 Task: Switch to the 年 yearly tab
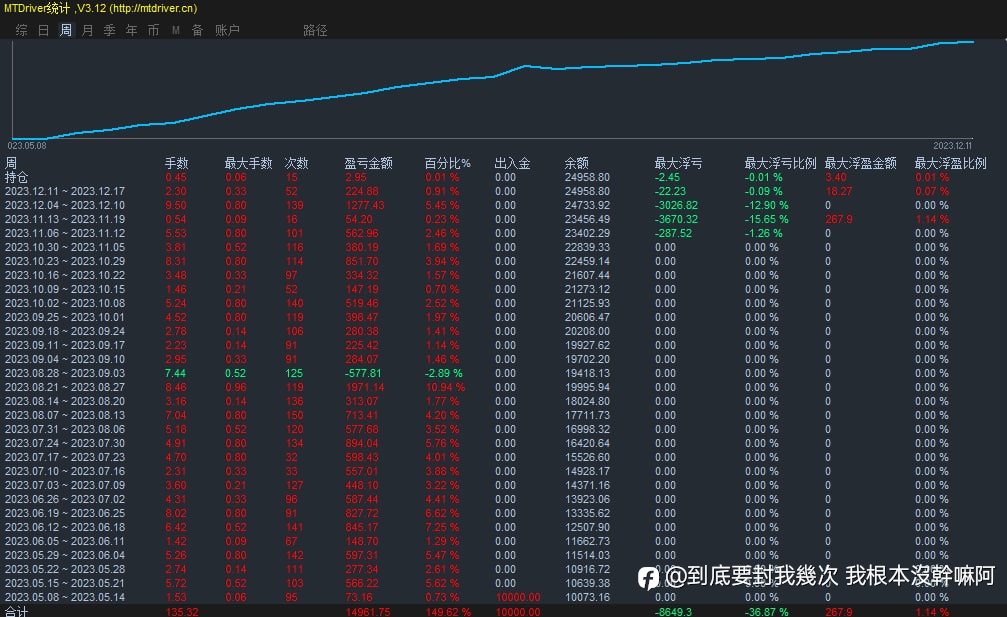132,30
